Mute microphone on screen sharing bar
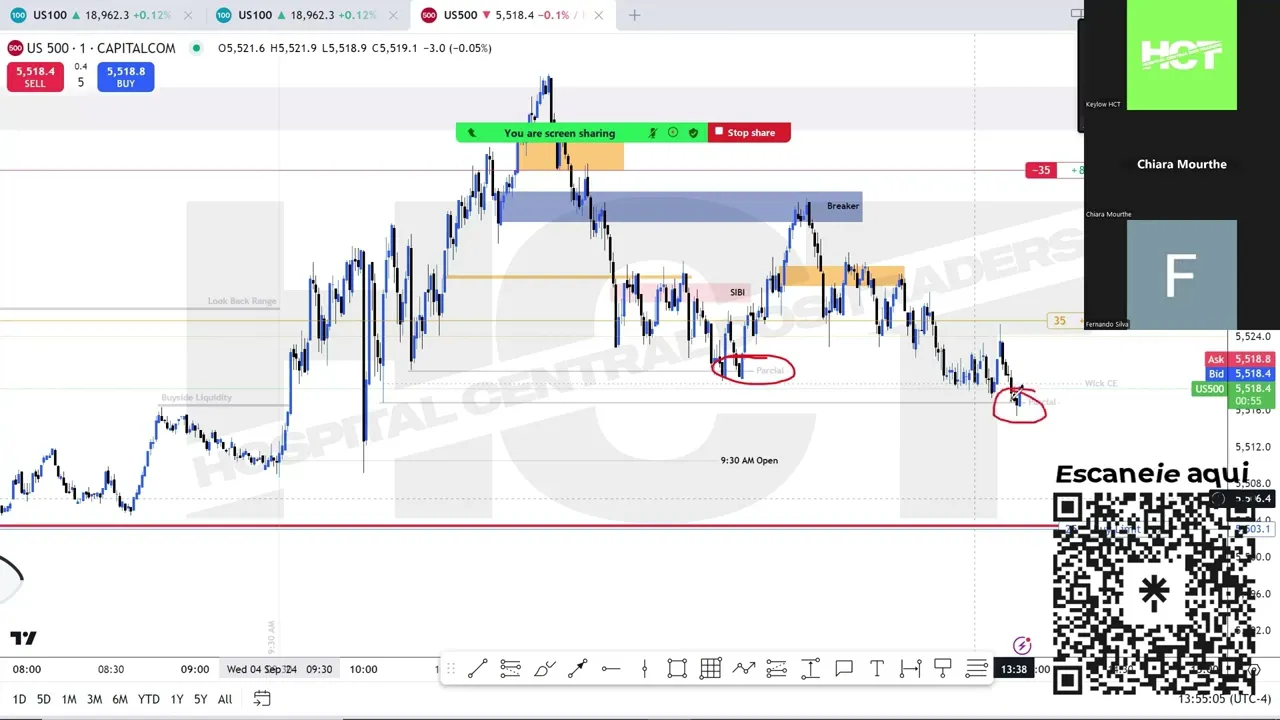 tap(653, 133)
